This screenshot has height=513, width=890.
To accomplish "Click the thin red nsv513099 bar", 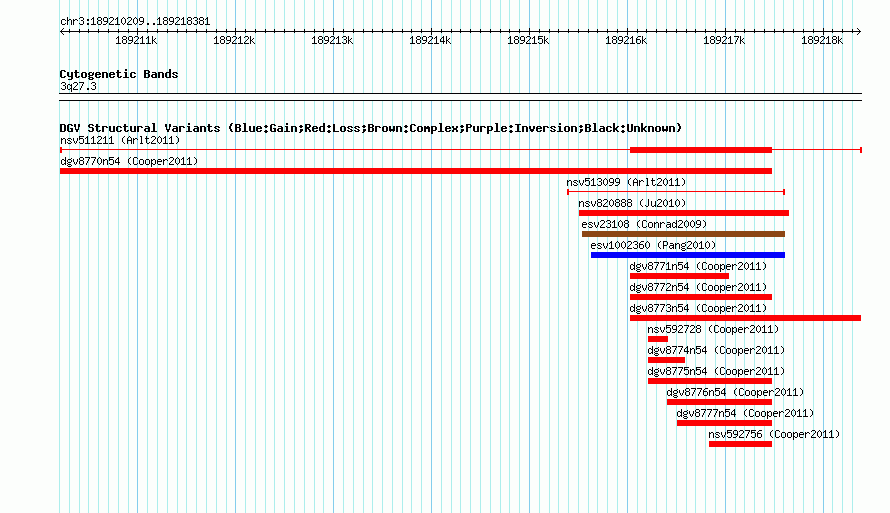I will coord(676,192).
